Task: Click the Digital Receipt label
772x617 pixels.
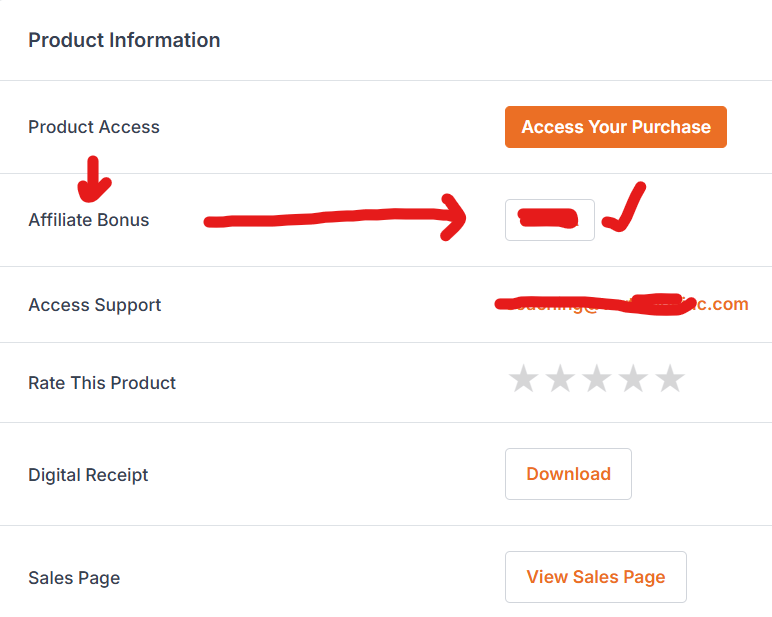Action: 88,475
